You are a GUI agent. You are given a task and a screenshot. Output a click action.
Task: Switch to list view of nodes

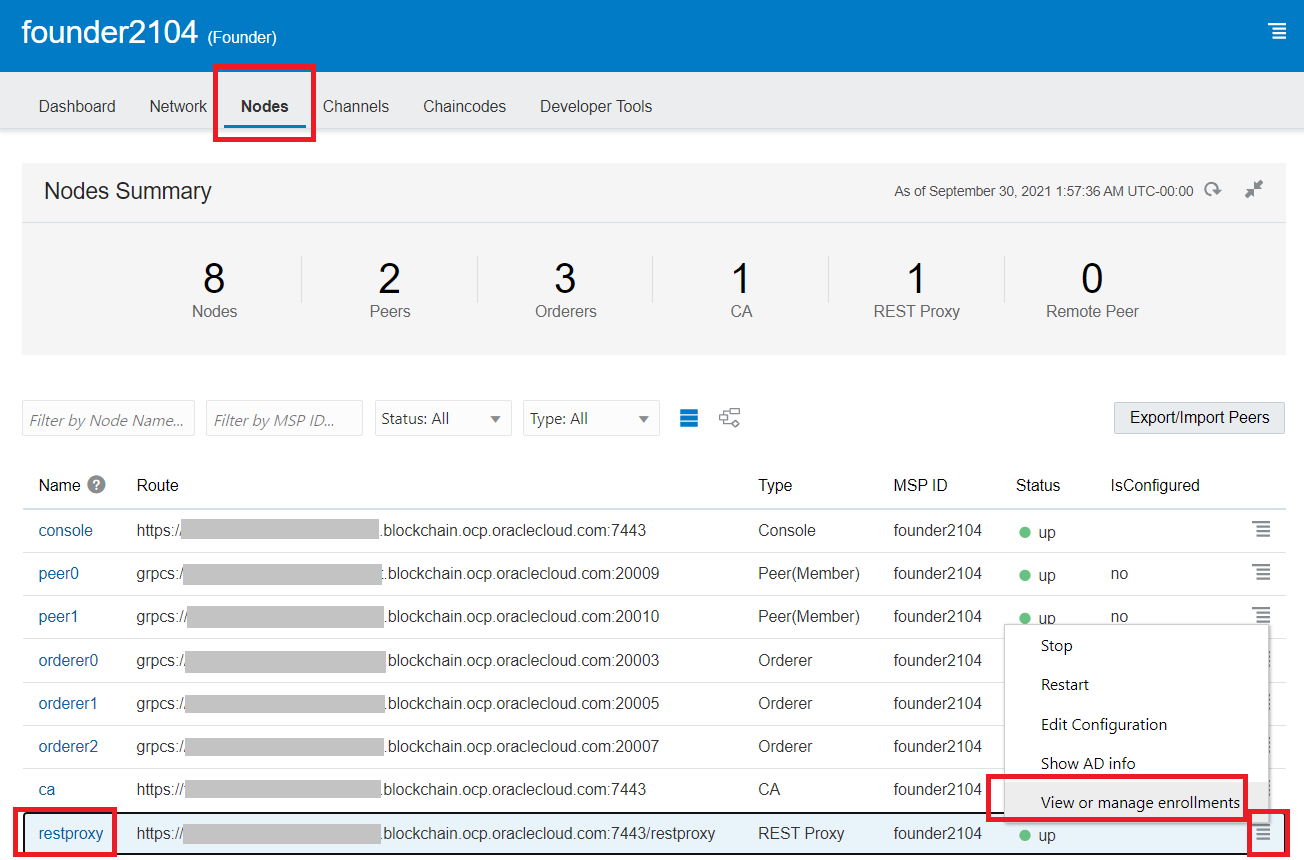[x=689, y=418]
